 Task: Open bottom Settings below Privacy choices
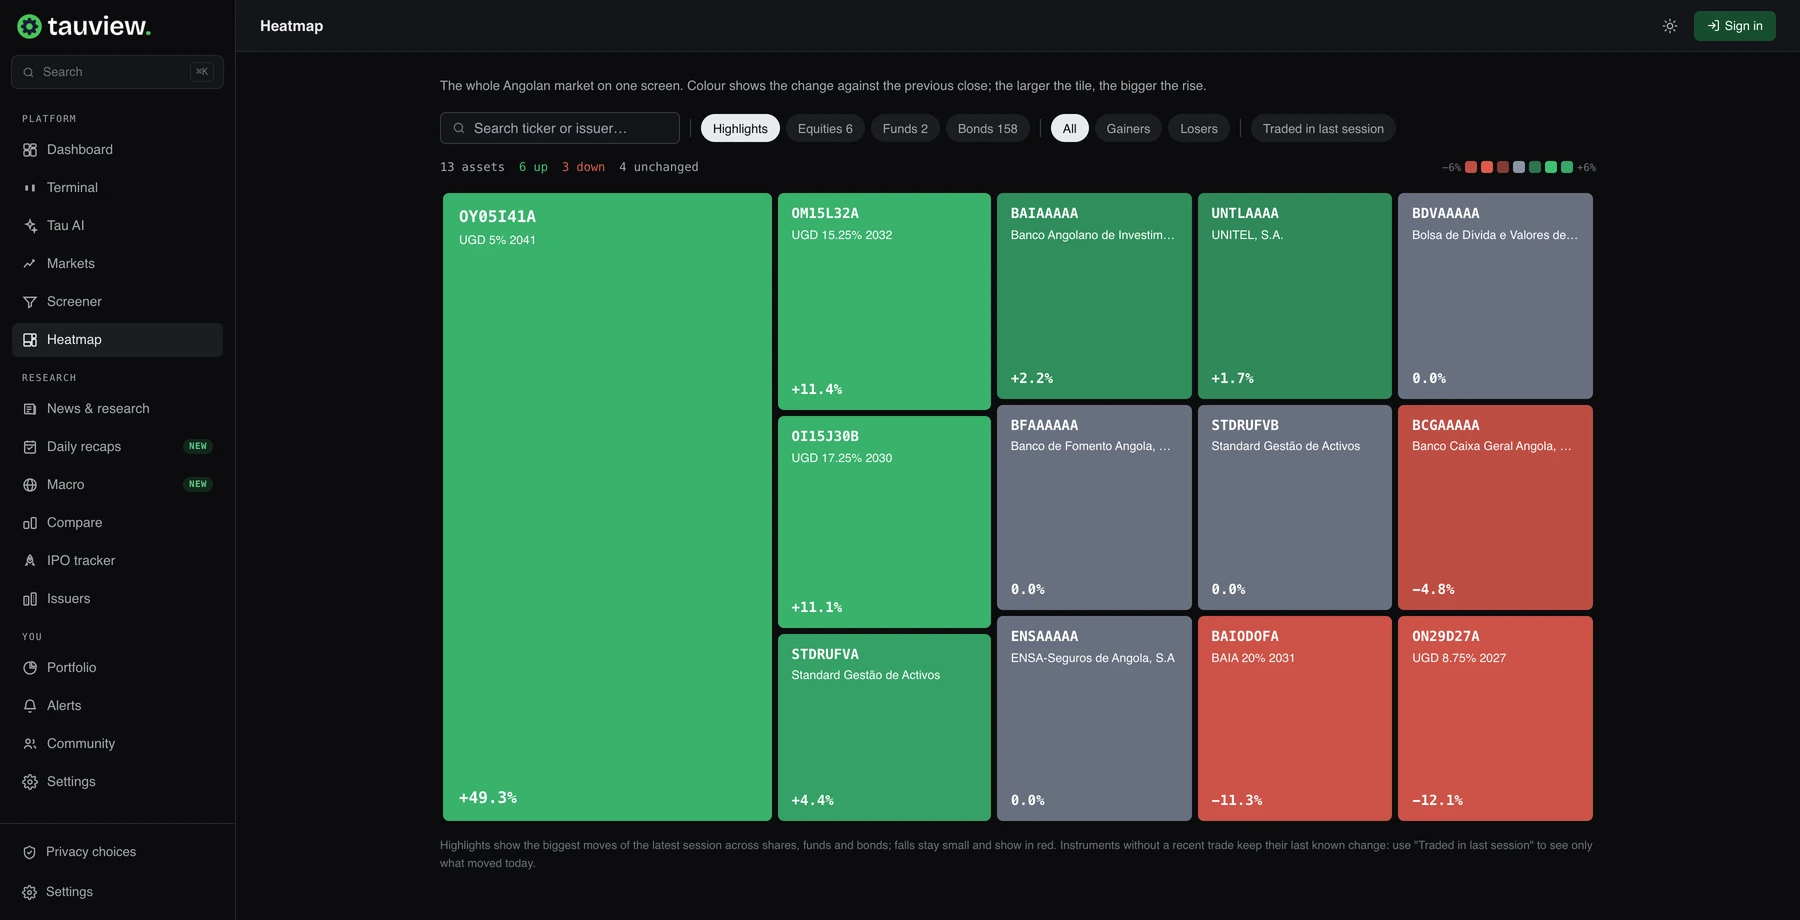[x=117, y=892]
